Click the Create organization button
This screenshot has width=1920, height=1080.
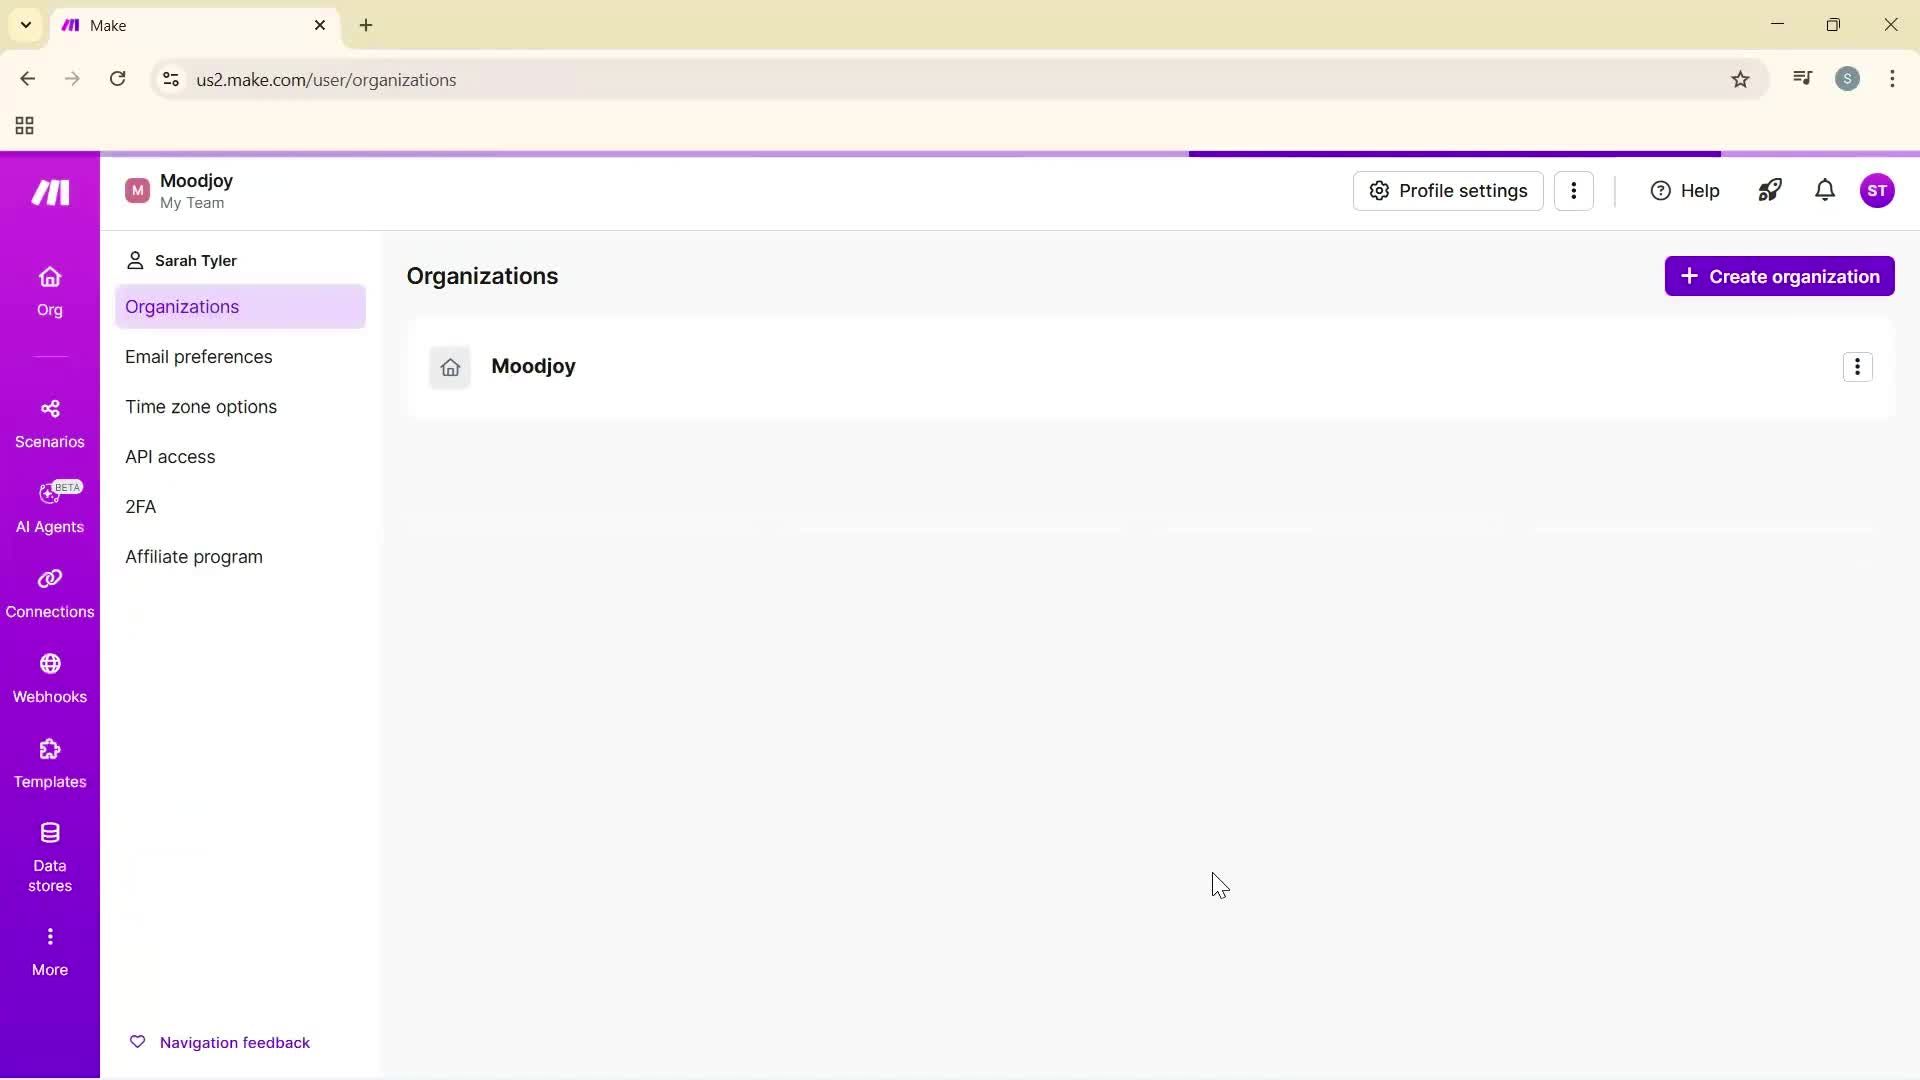1779,276
